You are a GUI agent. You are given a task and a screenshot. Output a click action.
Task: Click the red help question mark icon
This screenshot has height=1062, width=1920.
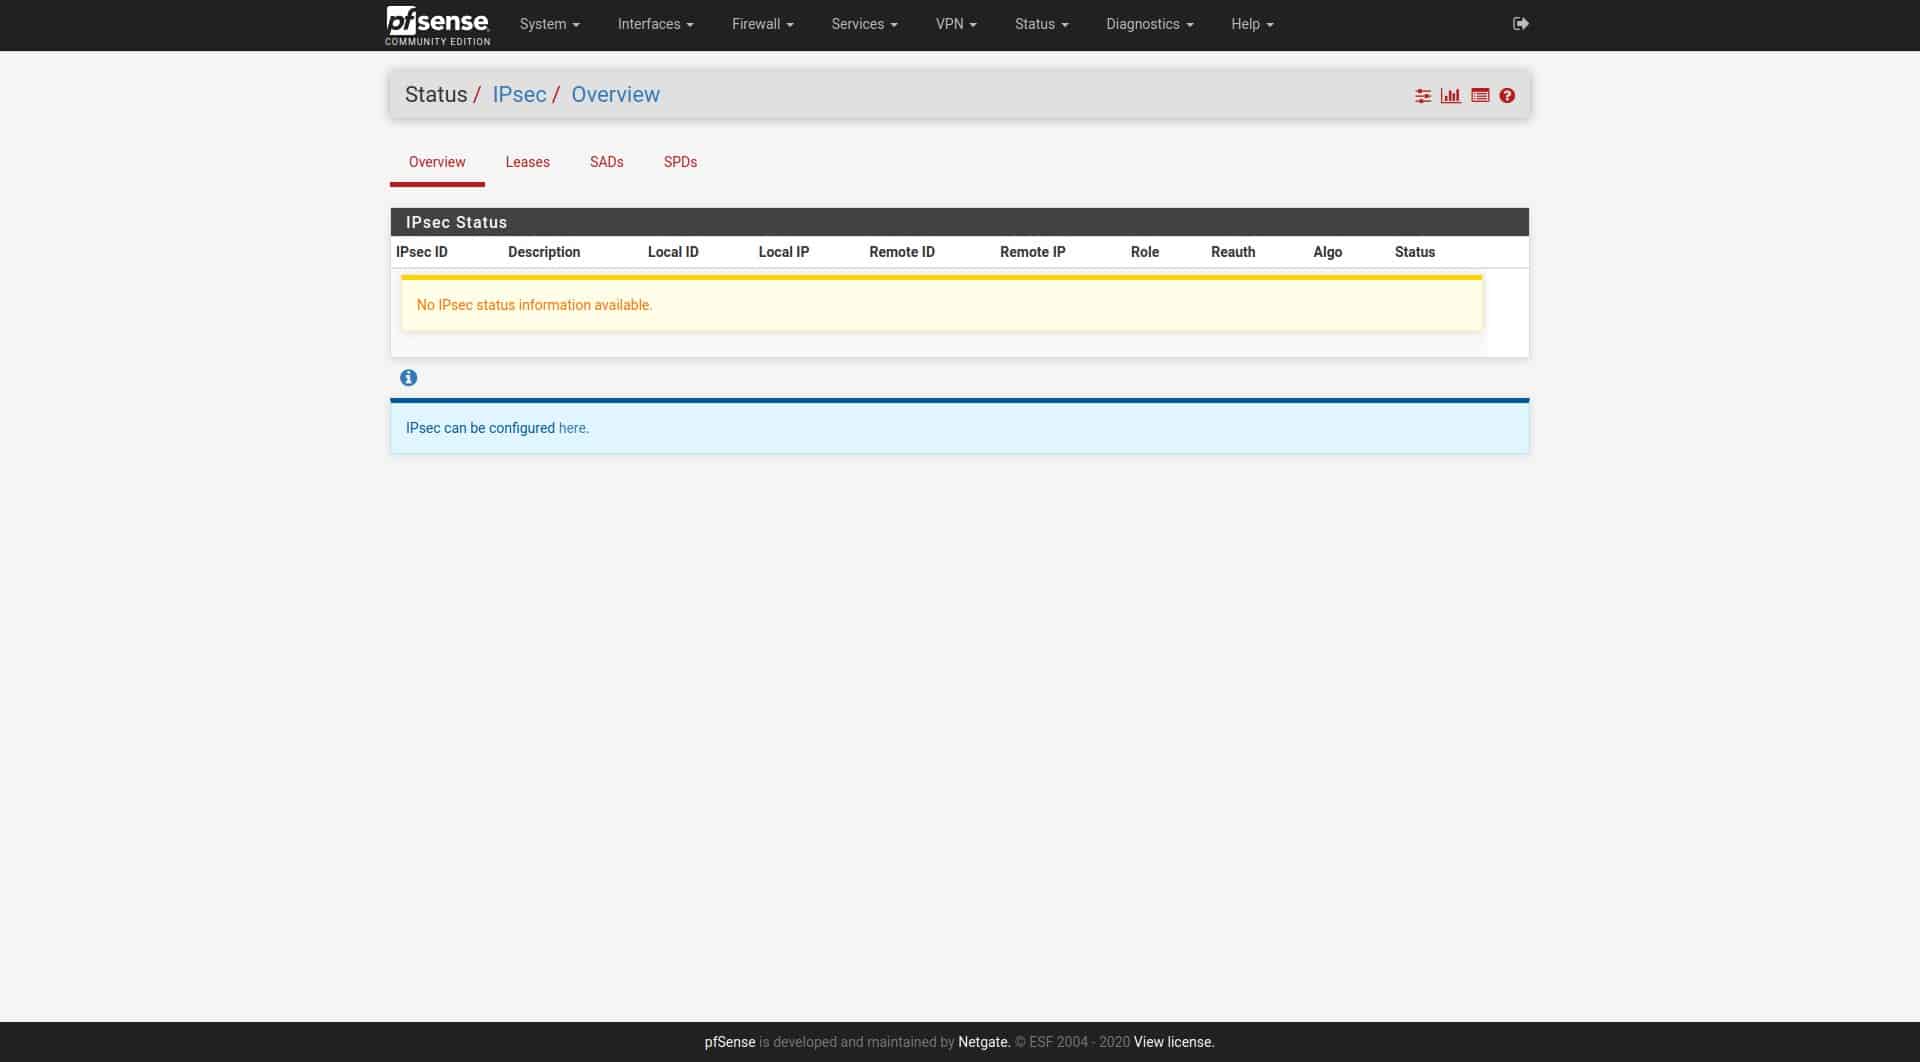1507,96
